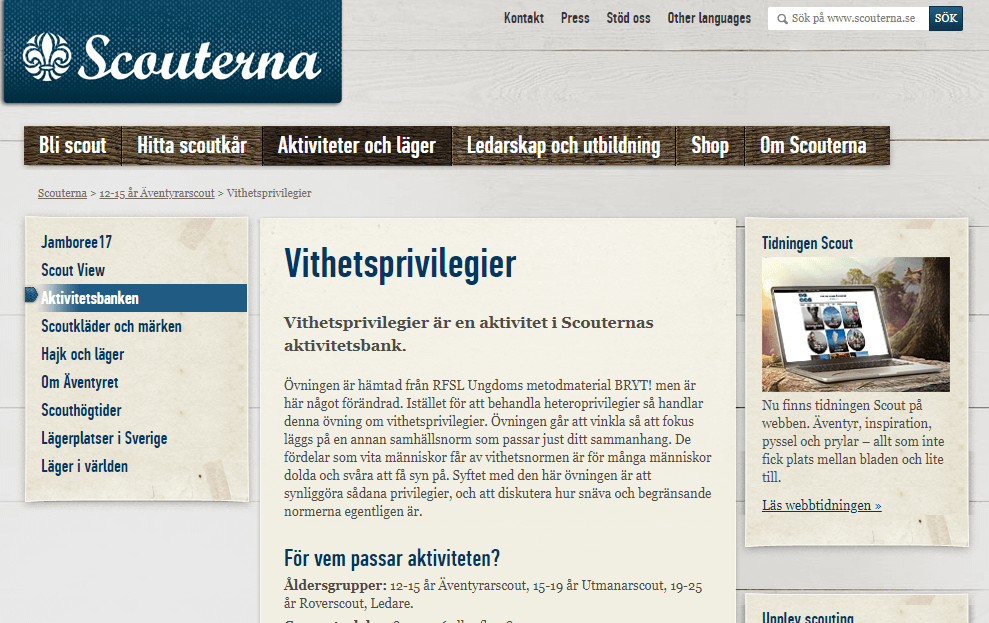Open the Press page
989x623 pixels.
tap(575, 18)
